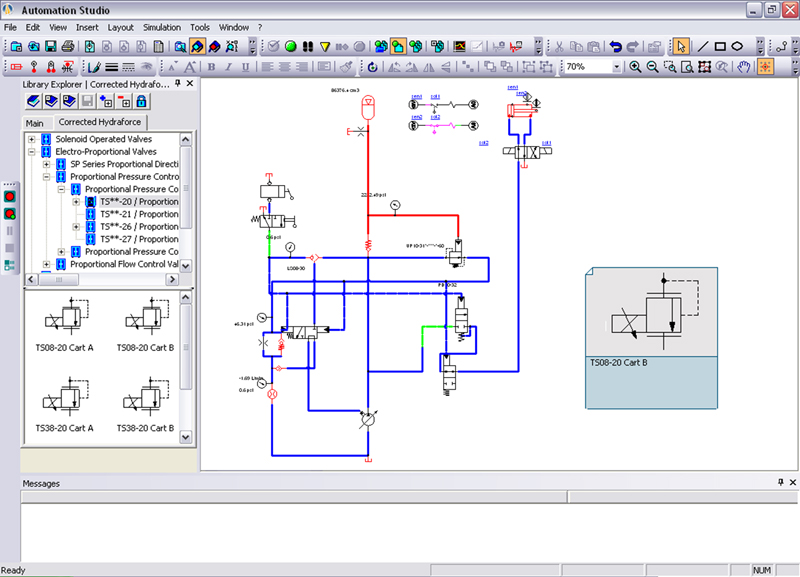Image resolution: width=800 pixels, height=577 pixels.
Task: Toggle bold text formatting
Action: 212,66
